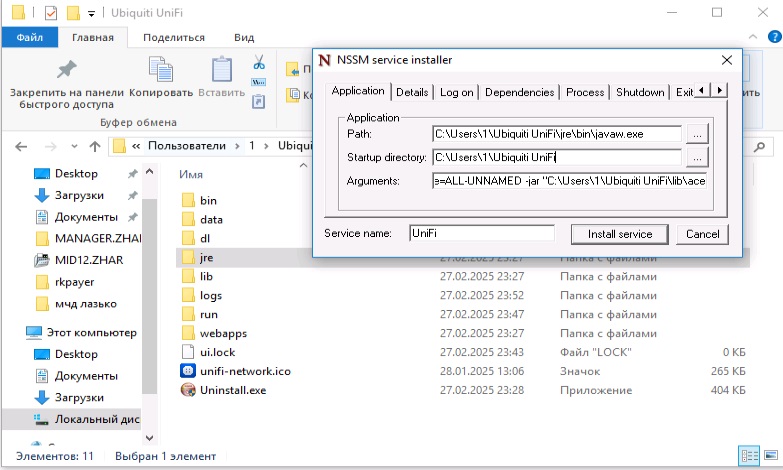Image resolution: width=783 pixels, height=470 pixels.
Task: Open the NSSM Log on tab
Action: click(456, 92)
